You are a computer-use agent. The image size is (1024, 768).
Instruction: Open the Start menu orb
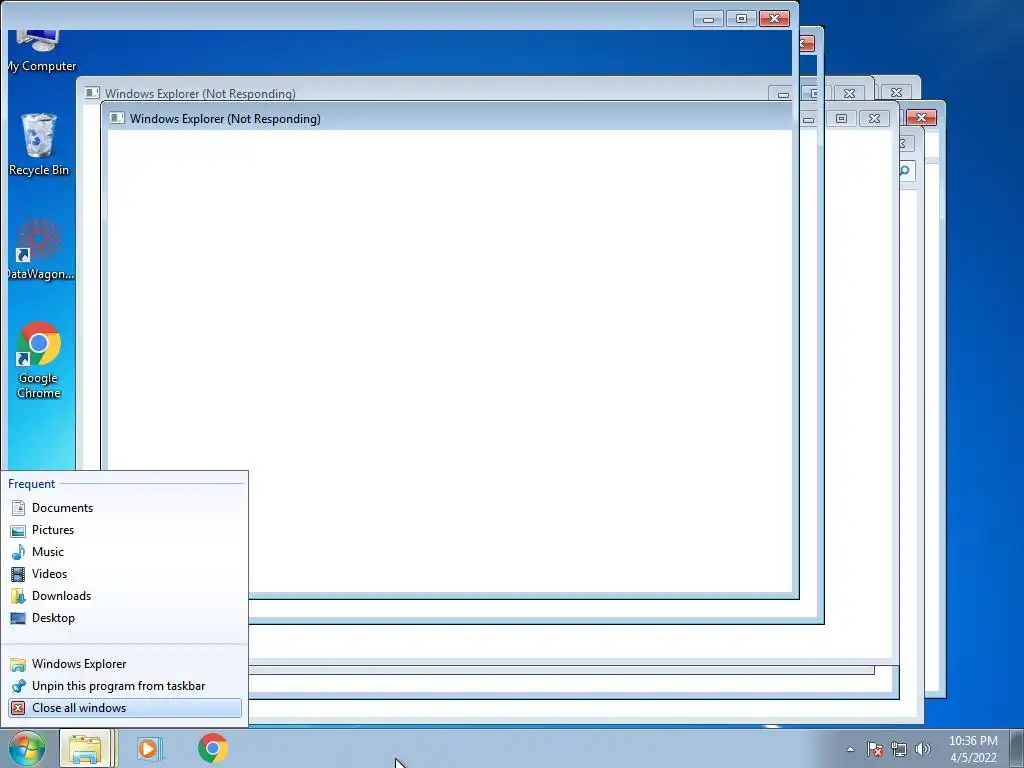pyautogui.click(x=27, y=748)
